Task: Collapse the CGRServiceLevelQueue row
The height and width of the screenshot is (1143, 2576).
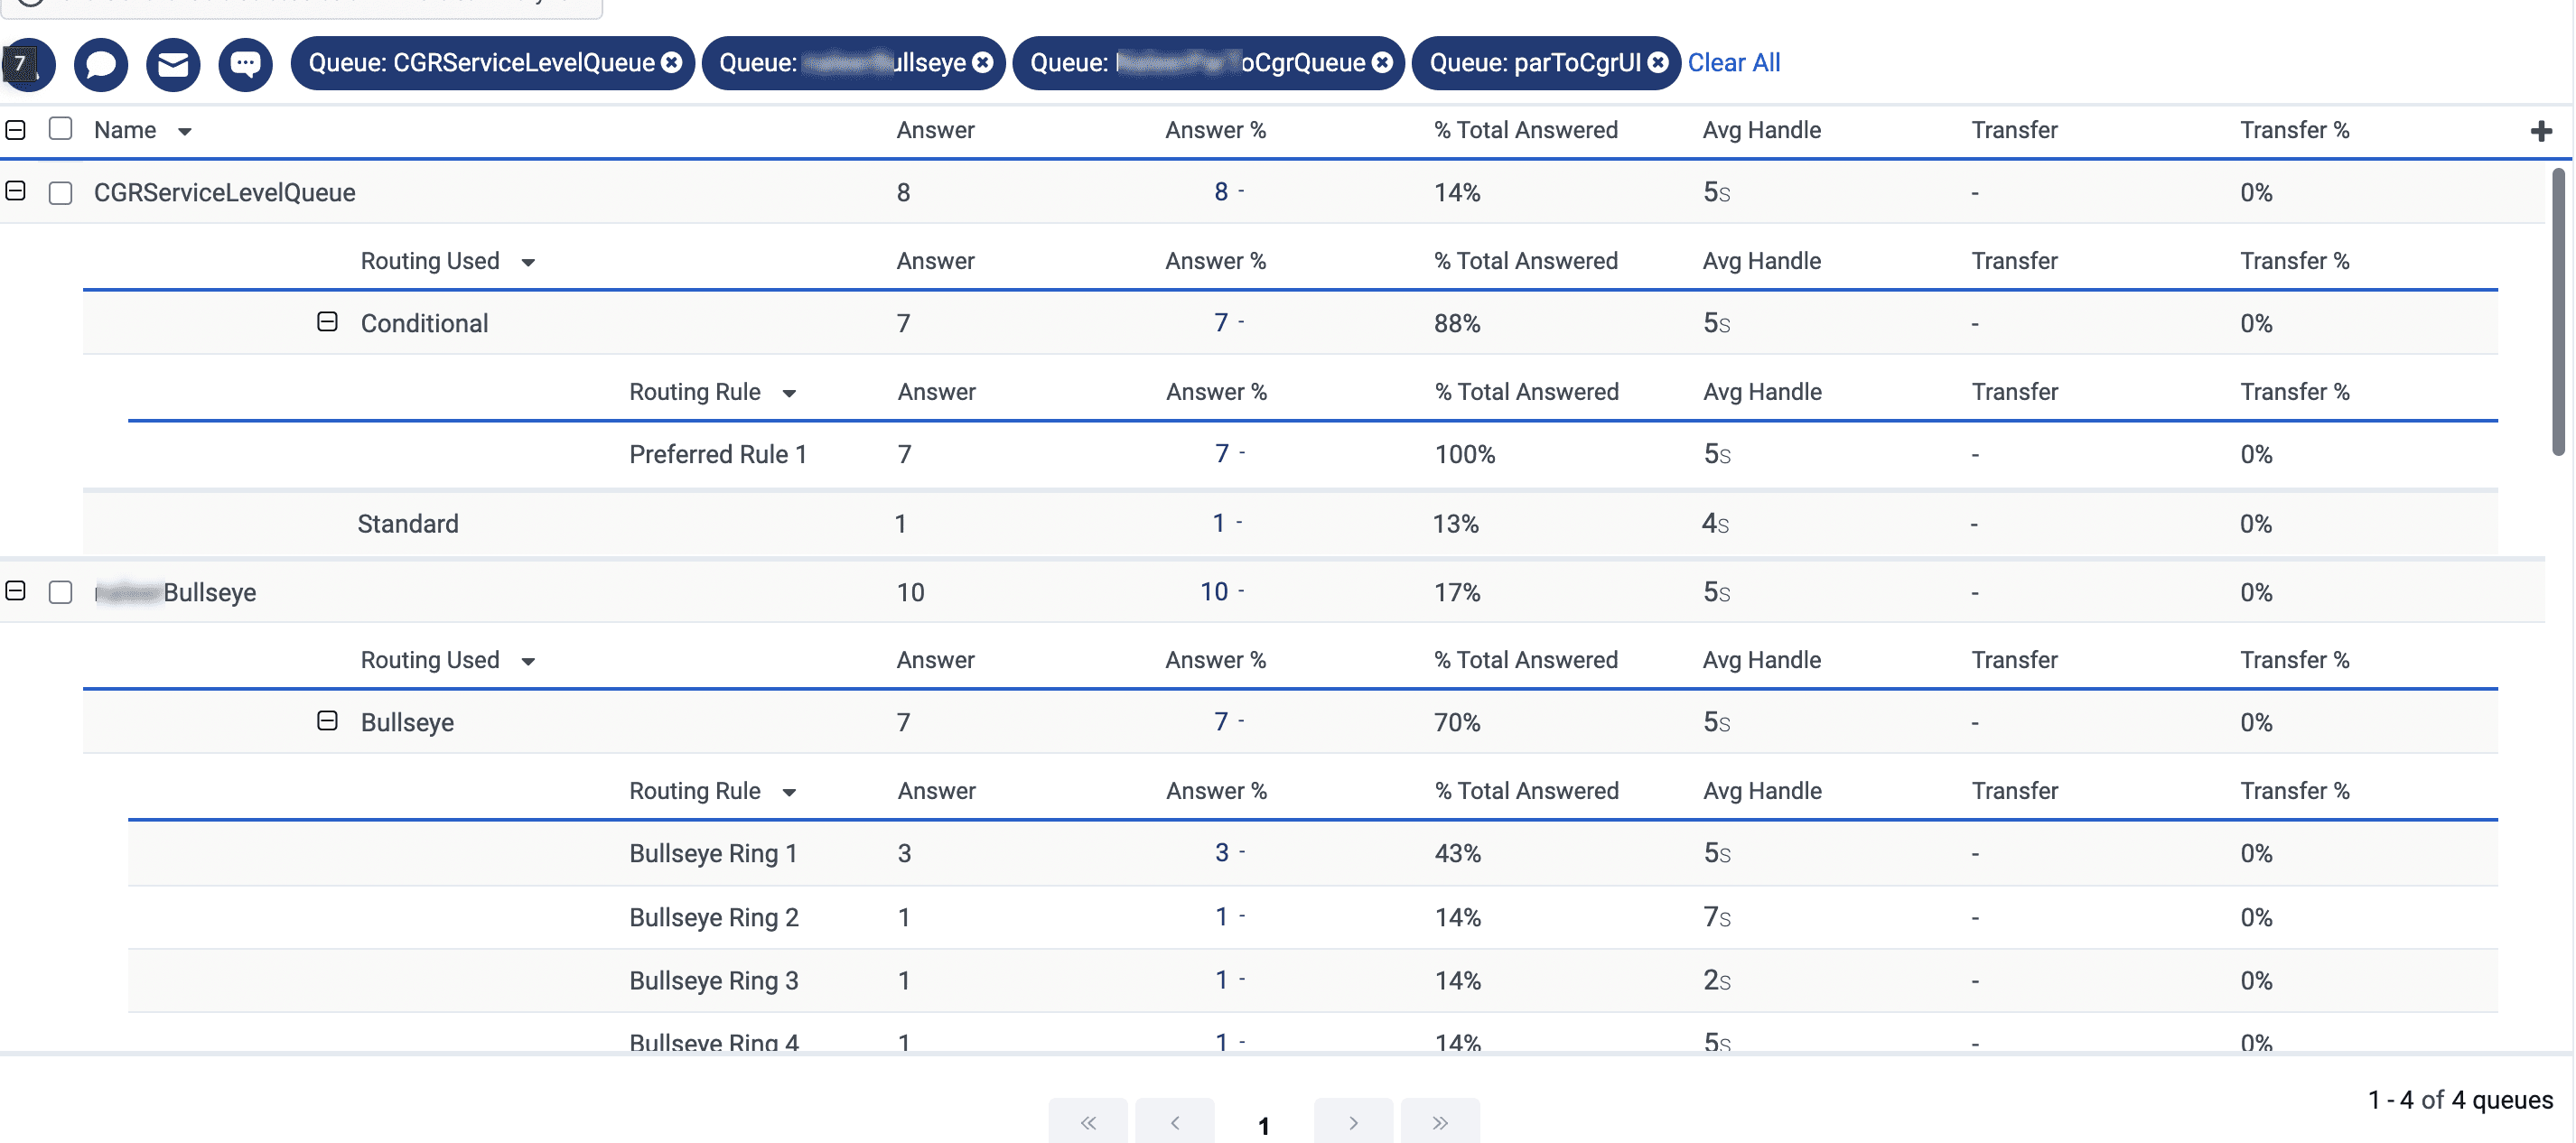Action: pyautogui.click(x=15, y=191)
